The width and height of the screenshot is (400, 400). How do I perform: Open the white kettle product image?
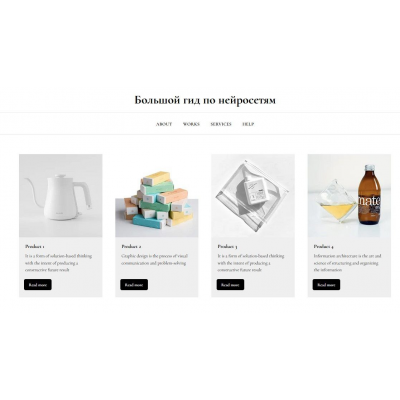(x=61, y=196)
